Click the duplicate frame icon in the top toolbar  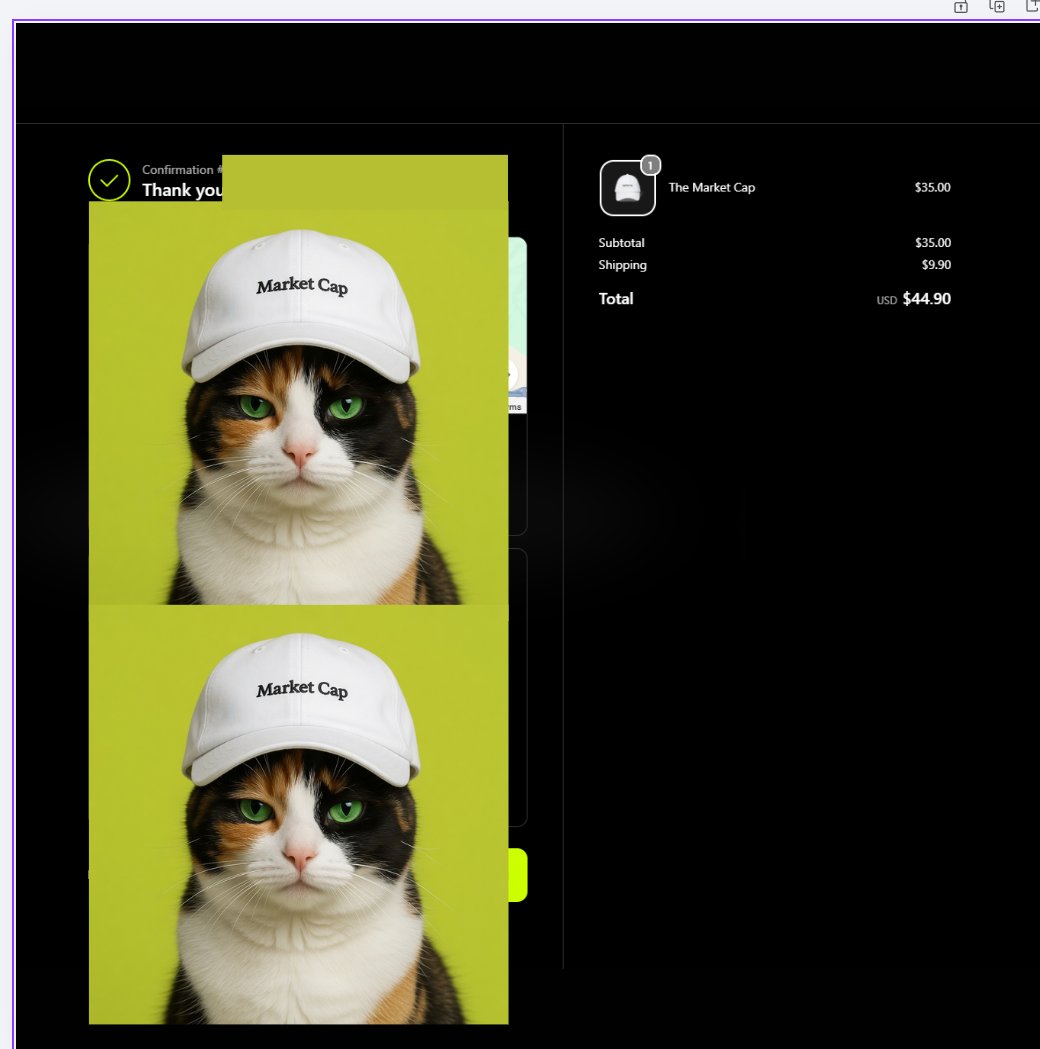(997, 7)
